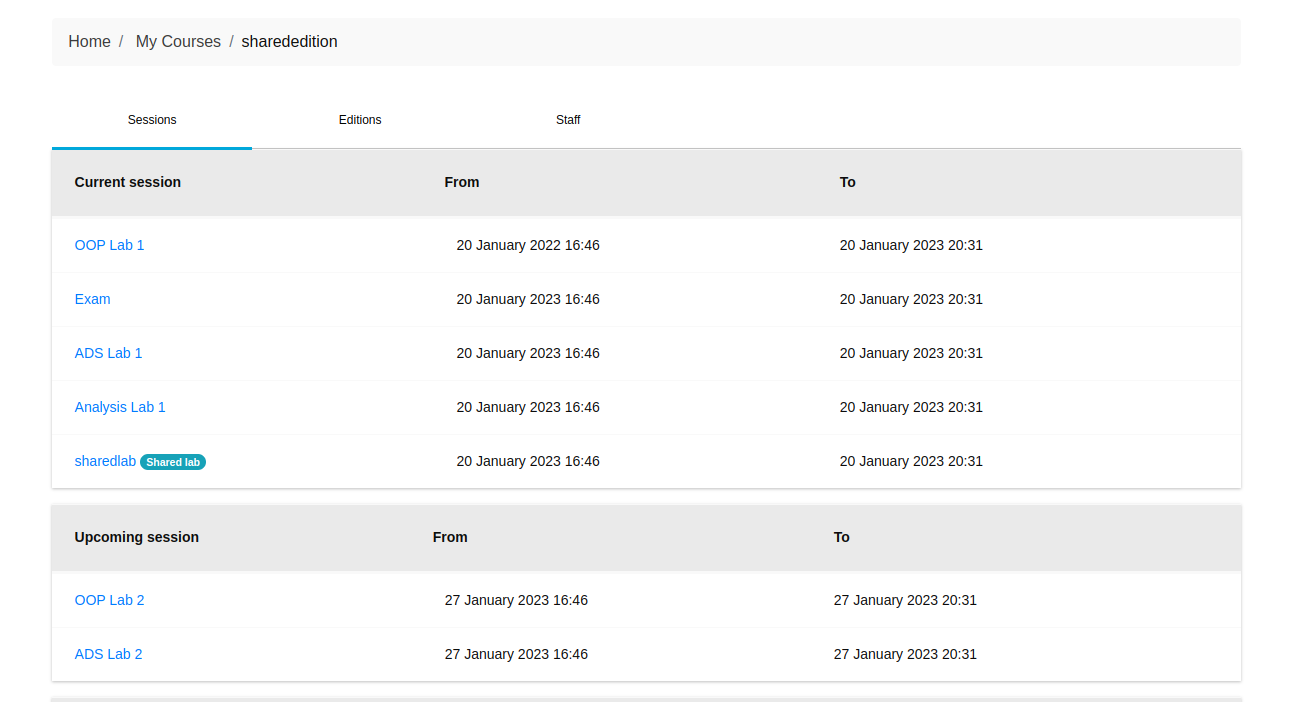The width and height of the screenshot is (1294, 702).
Task: Go to Home in breadcrumb
Action: [x=89, y=42]
